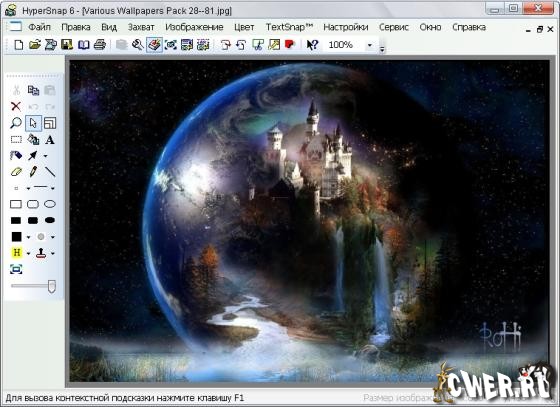This screenshot has height=407, width=560.
Task: Select the rubber stamp tool
Action: click(41, 253)
